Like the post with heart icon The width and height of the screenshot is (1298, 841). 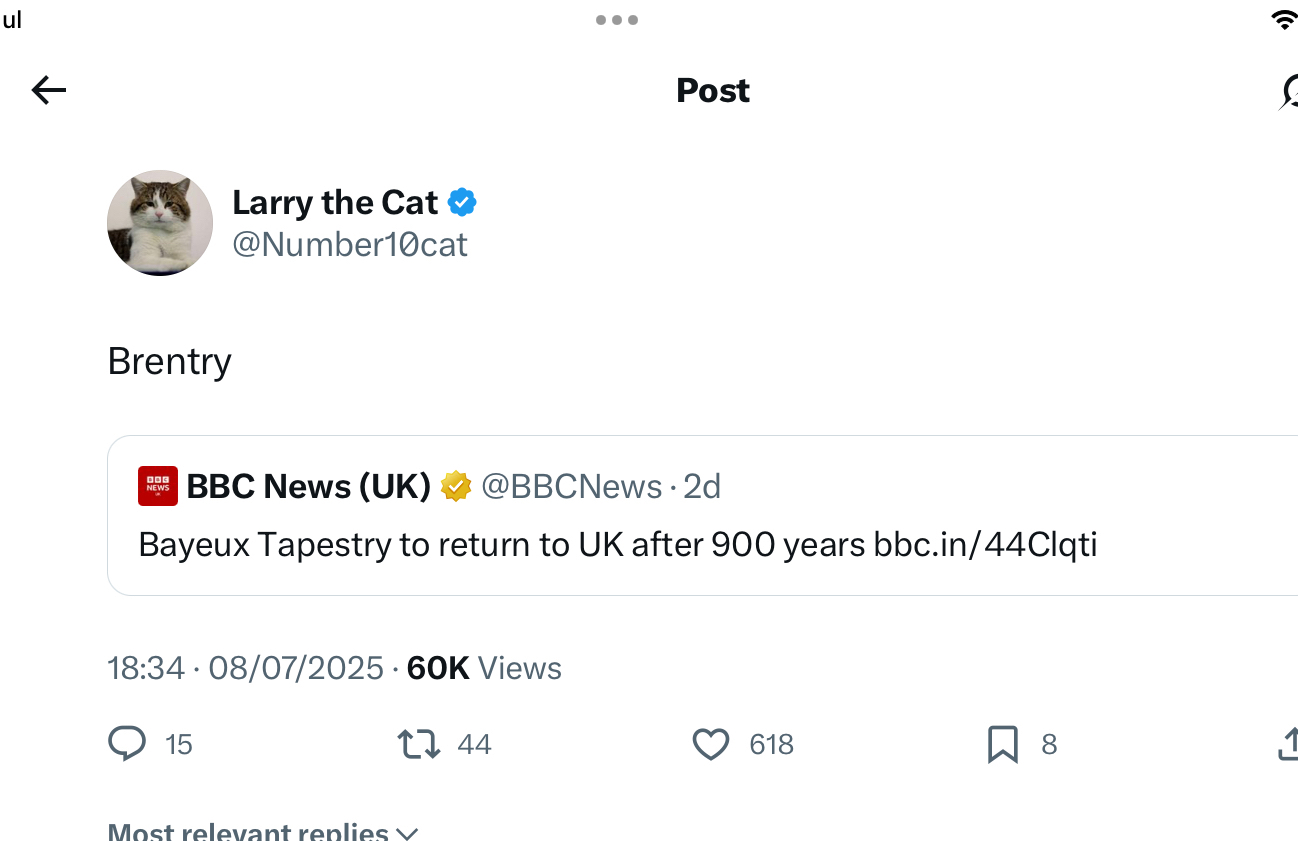tap(710, 744)
